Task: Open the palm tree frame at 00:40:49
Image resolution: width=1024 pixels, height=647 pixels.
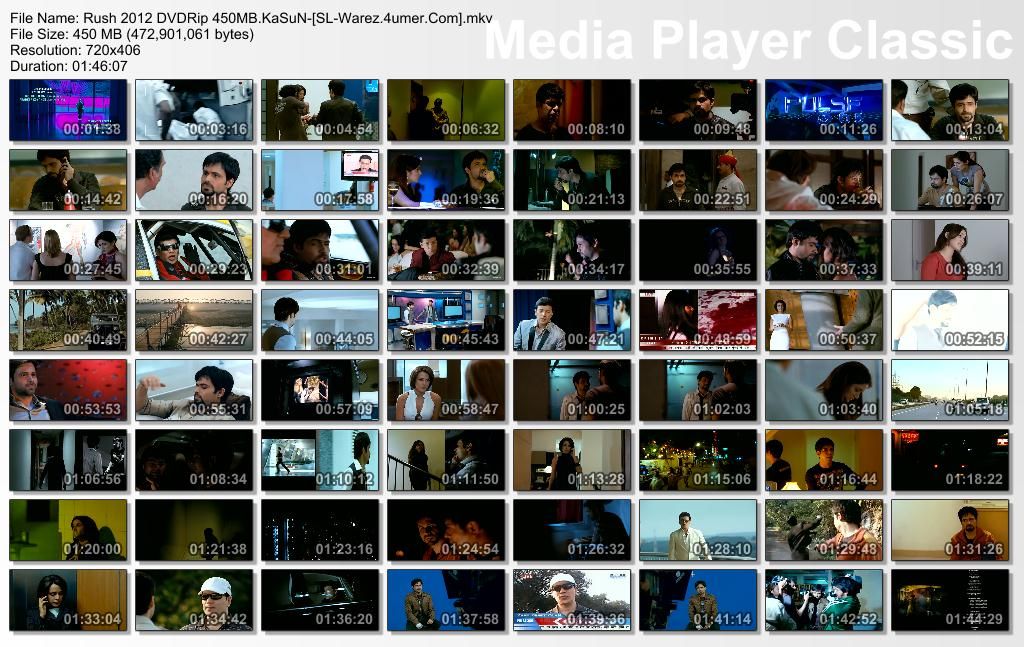Action: [x=68, y=320]
